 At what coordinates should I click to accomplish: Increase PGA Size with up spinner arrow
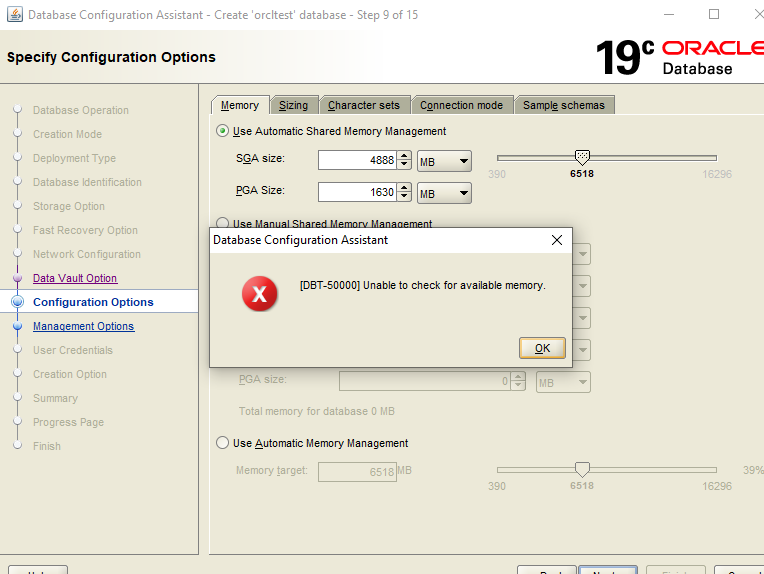(404, 188)
